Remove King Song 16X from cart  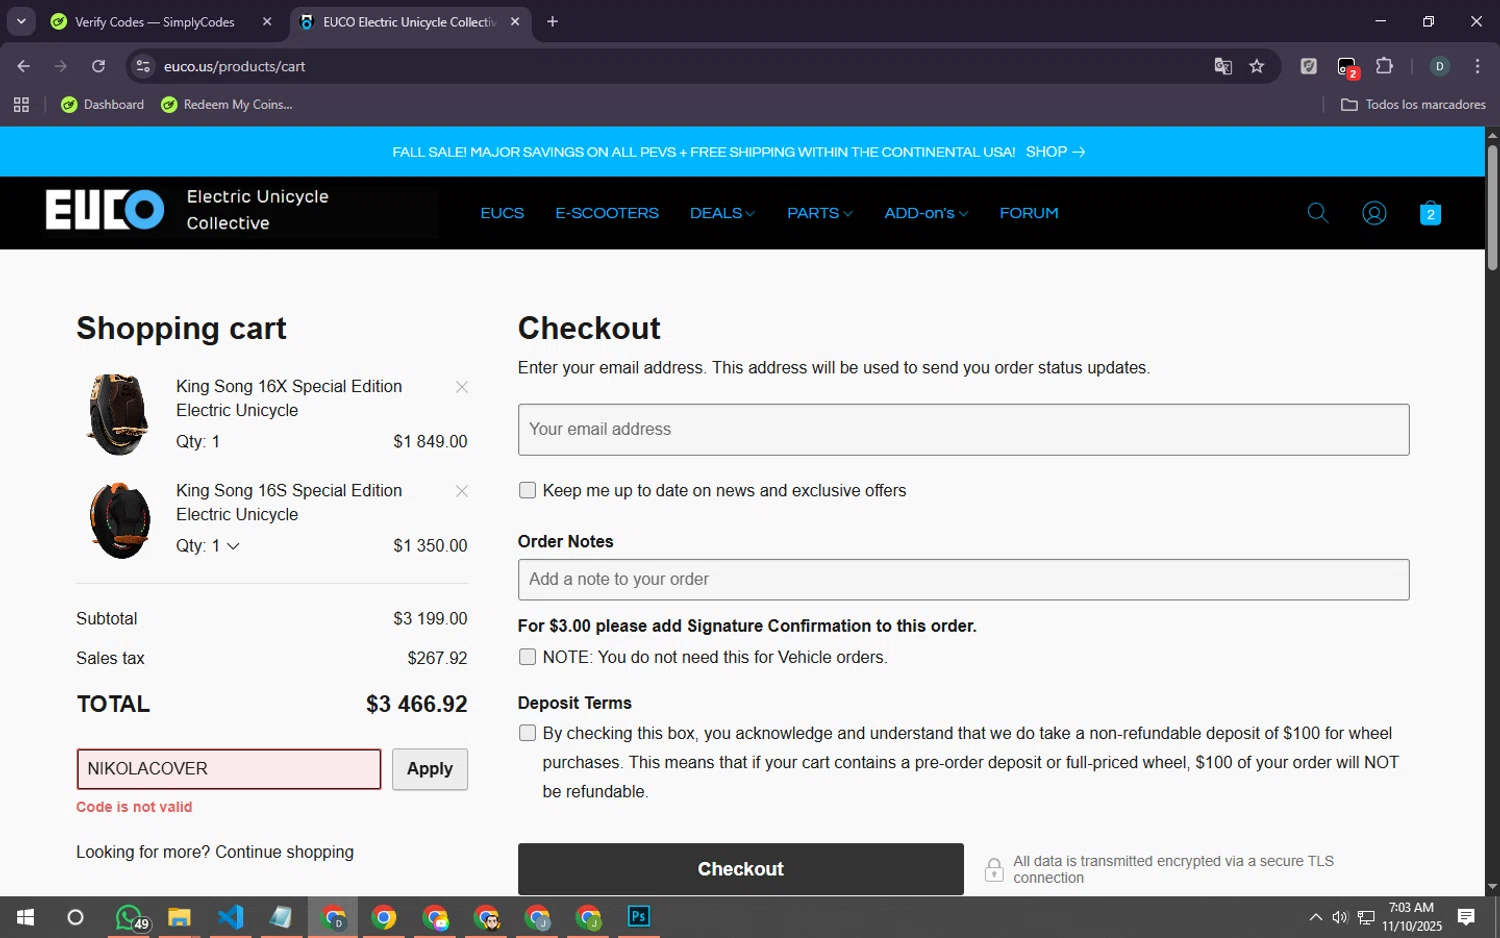(462, 387)
